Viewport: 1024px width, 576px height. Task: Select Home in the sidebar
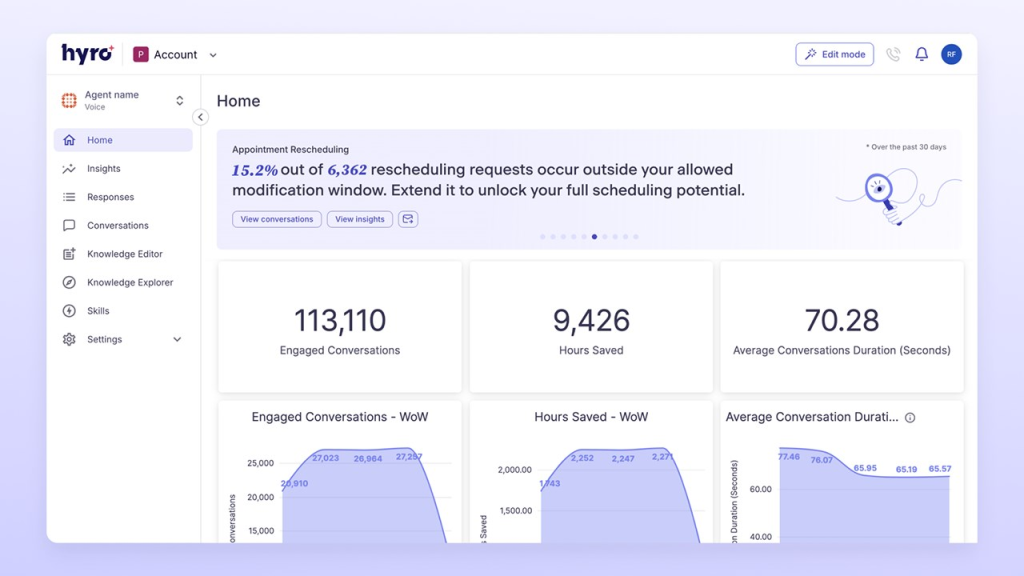(101, 140)
